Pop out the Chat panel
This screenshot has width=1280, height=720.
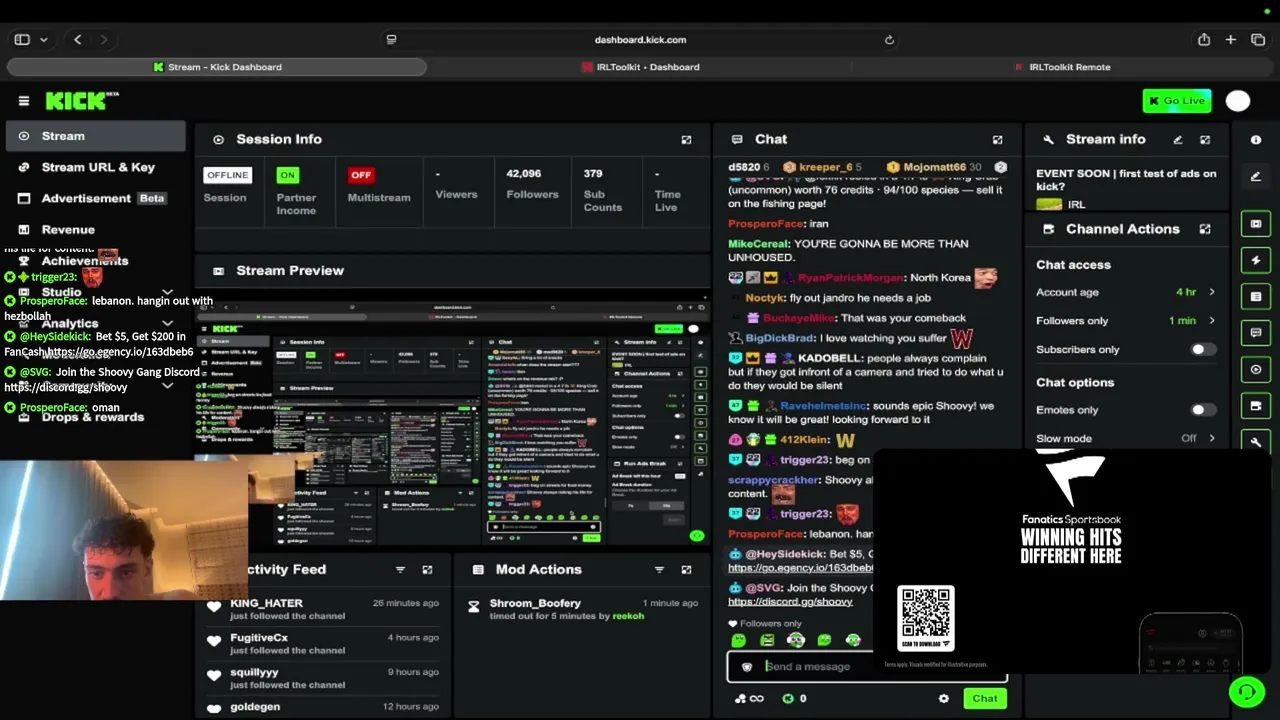click(997, 140)
